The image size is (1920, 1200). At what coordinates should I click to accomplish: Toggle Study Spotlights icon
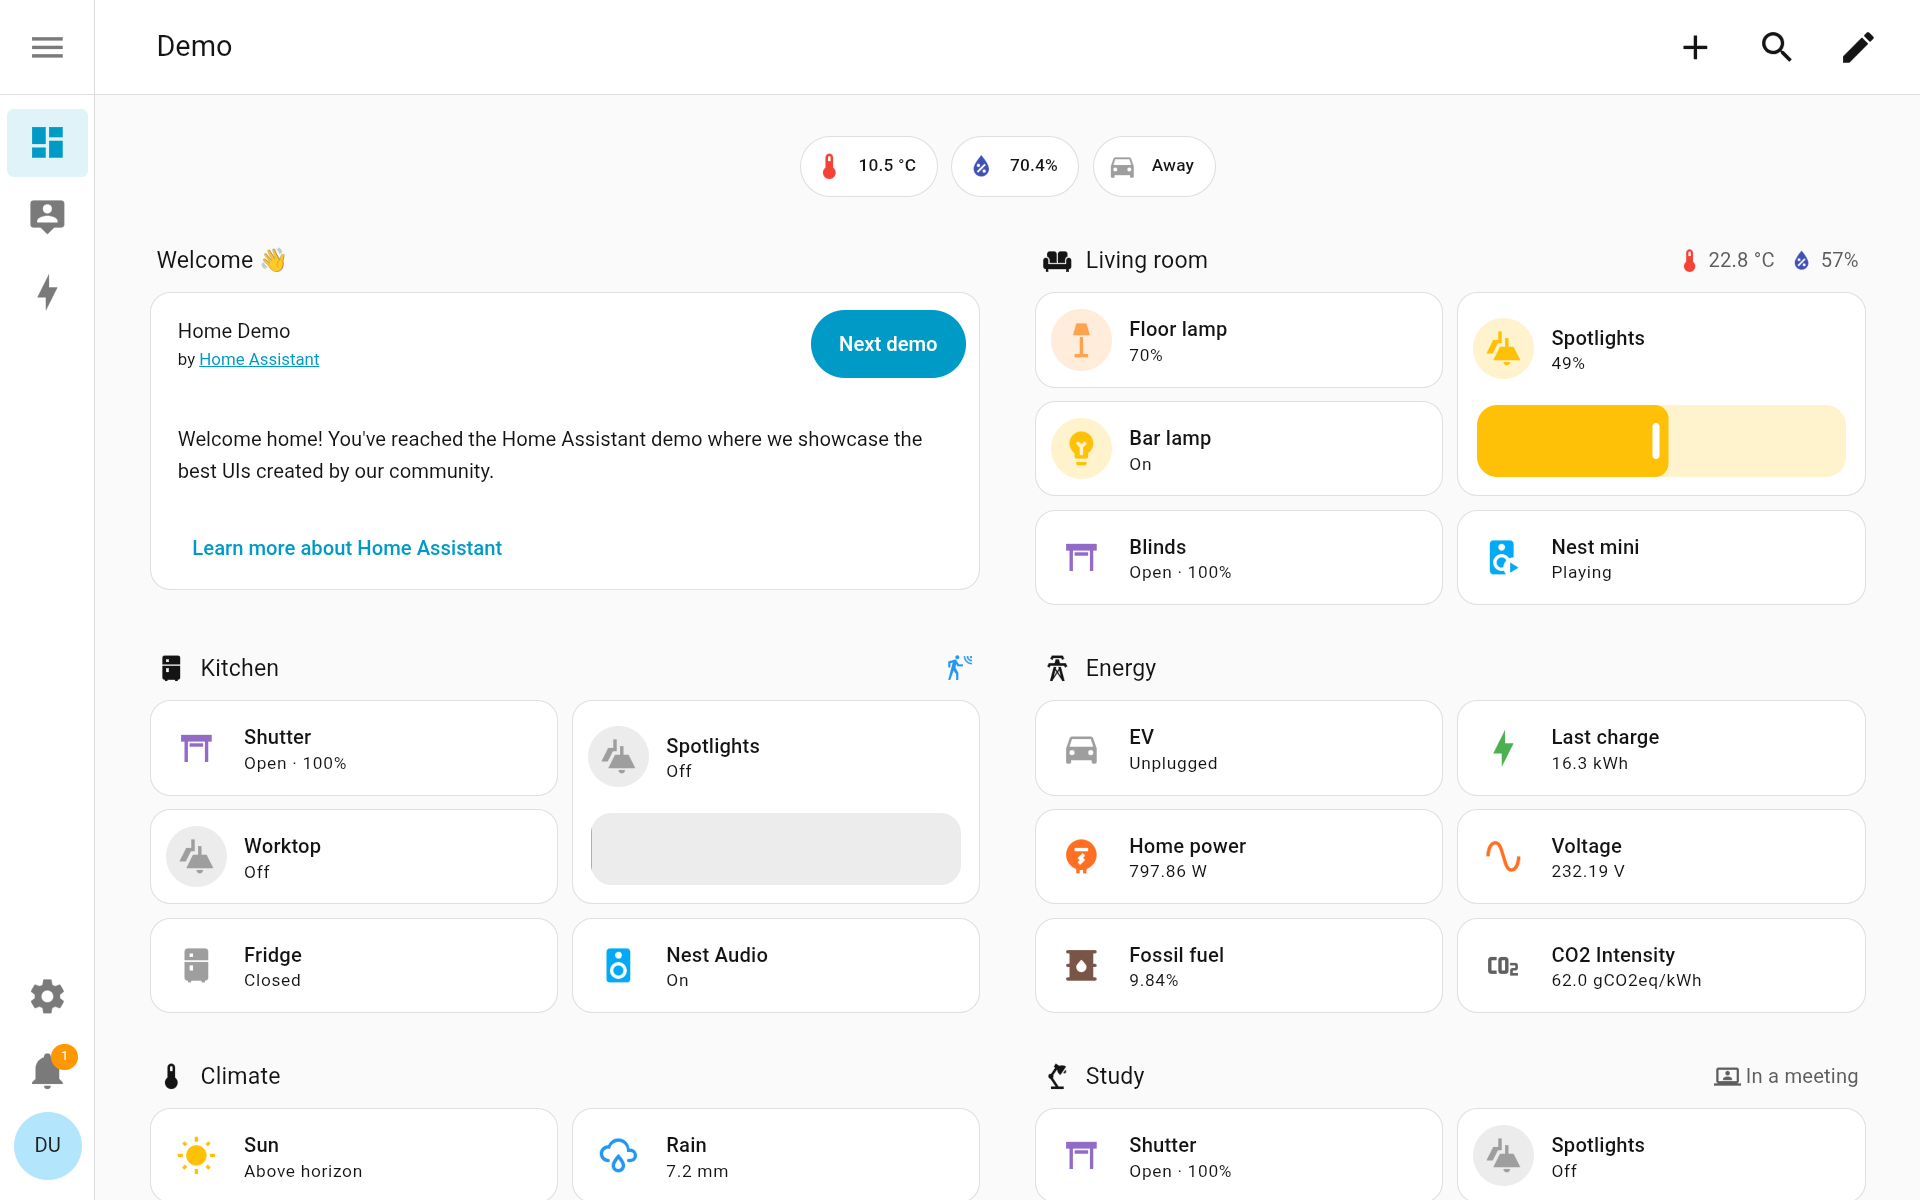tap(1503, 1156)
